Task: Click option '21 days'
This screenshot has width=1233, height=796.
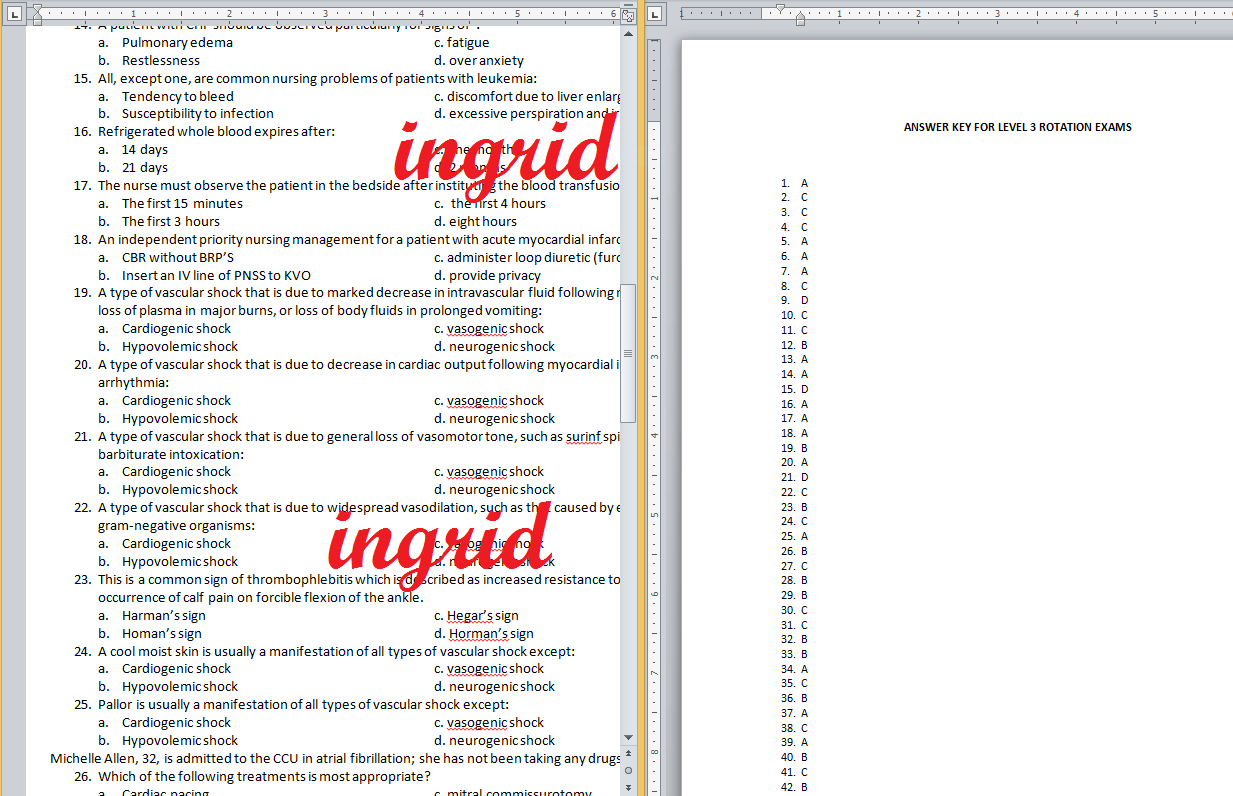Action: point(145,167)
